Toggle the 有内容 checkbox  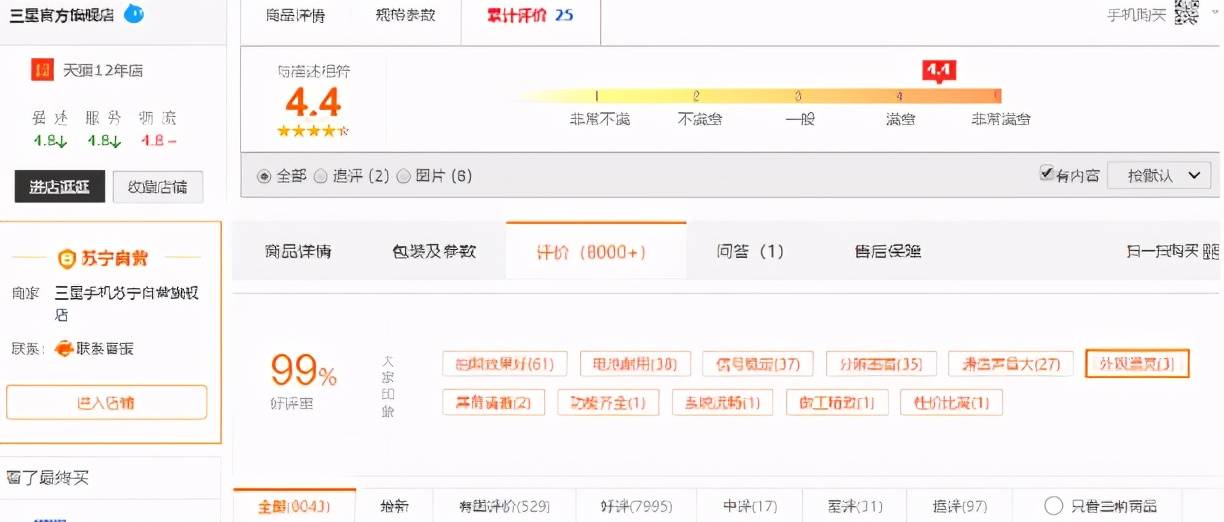(x=1047, y=174)
